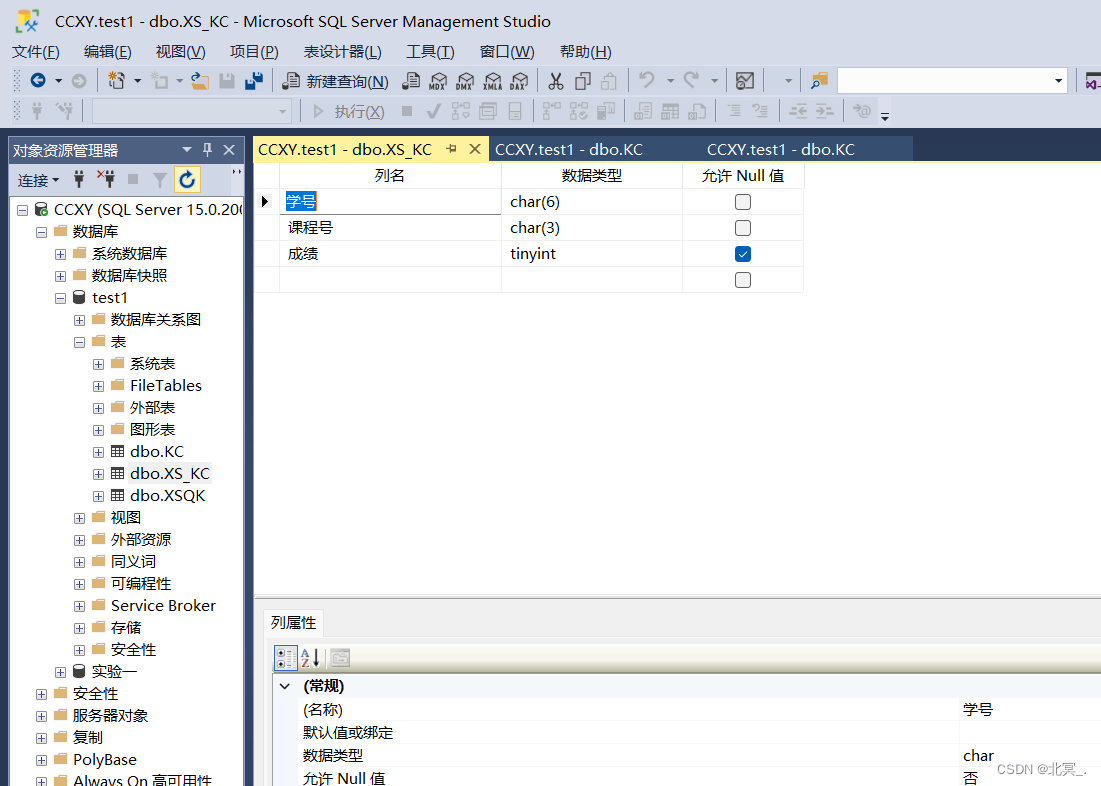Enable Allow Null for the 课程号 column

pyautogui.click(x=742, y=227)
